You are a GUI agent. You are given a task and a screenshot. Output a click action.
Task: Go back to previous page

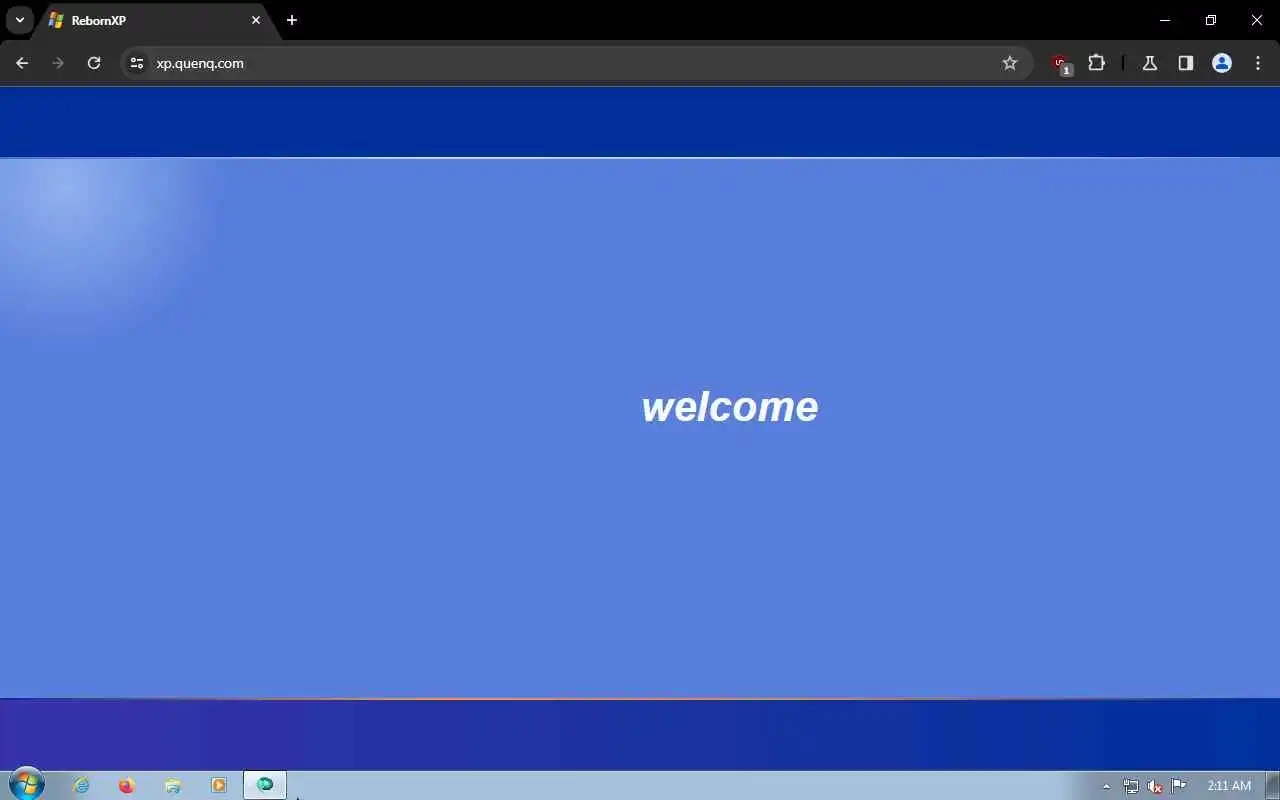(22, 63)
